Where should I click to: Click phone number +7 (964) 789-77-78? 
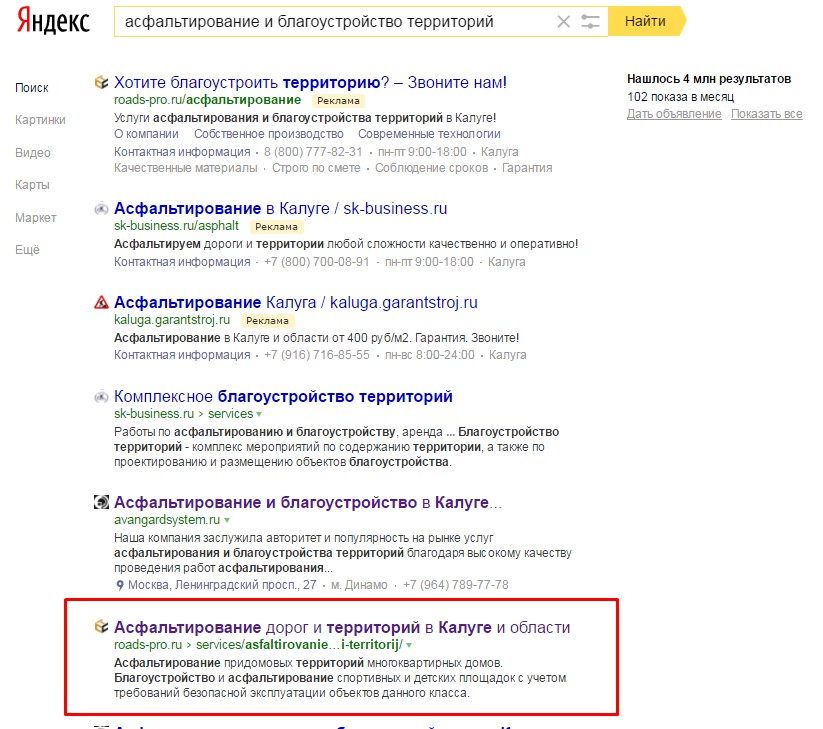(456, 585)
